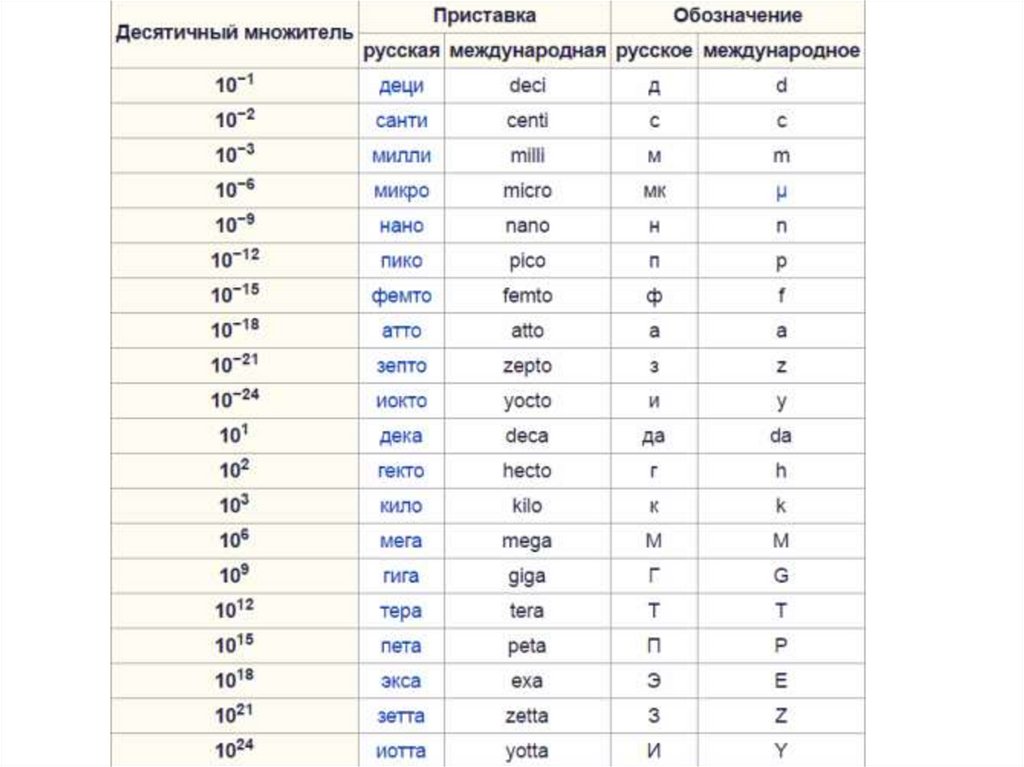The width and height of the screenshot is (1024, 767).
Task: Open the гекто prefix link
Action: 400,471
